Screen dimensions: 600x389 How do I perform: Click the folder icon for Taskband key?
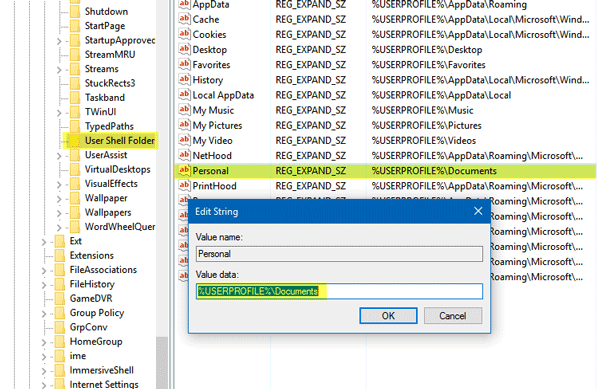tap(75, 97)
